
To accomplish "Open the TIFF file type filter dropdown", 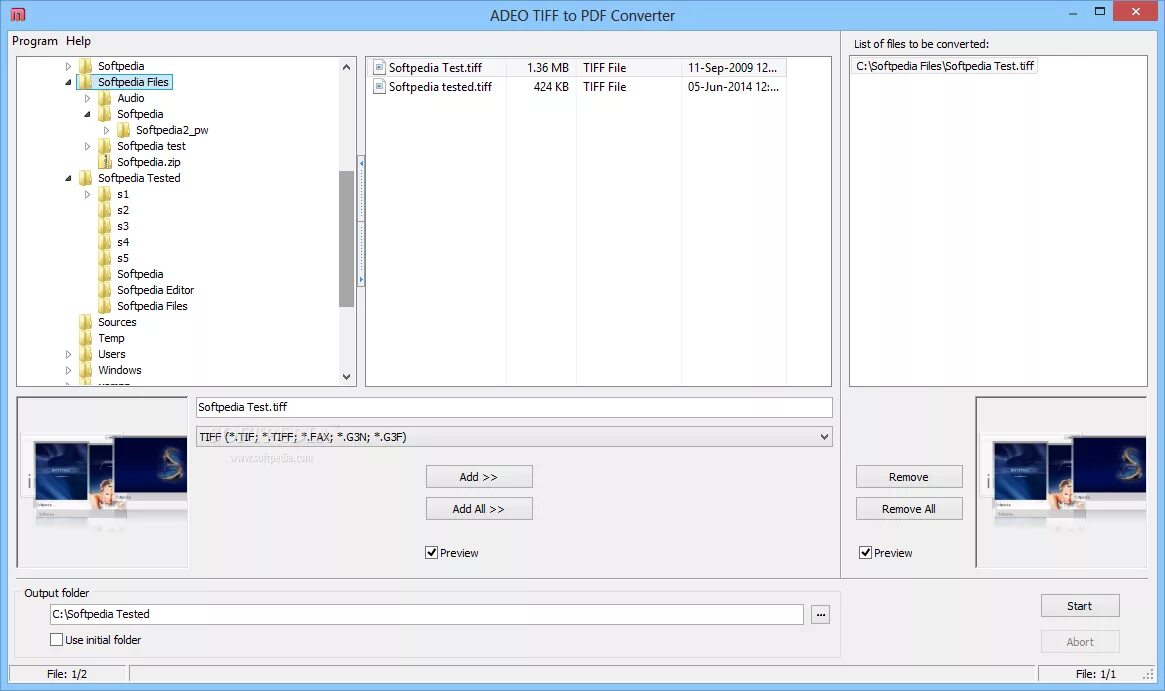I will tap(823, 437).
